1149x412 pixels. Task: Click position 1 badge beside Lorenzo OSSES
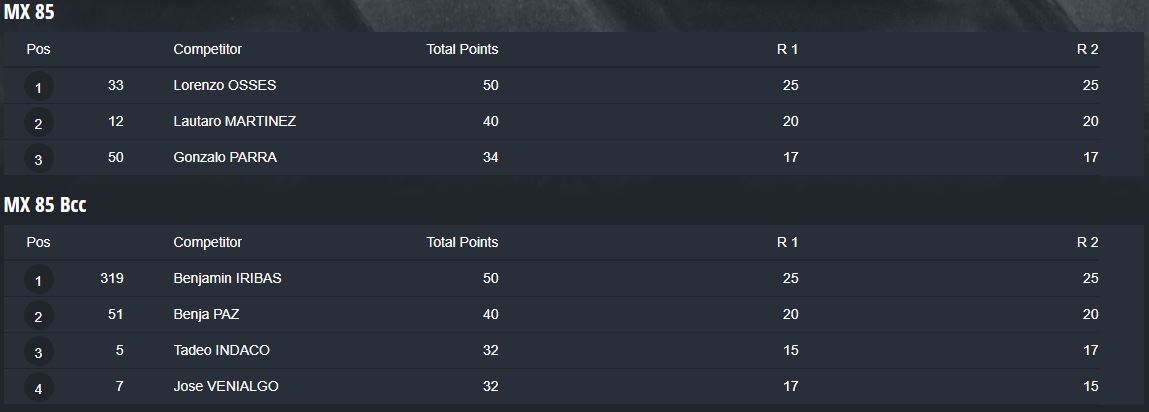pos(38,88)
